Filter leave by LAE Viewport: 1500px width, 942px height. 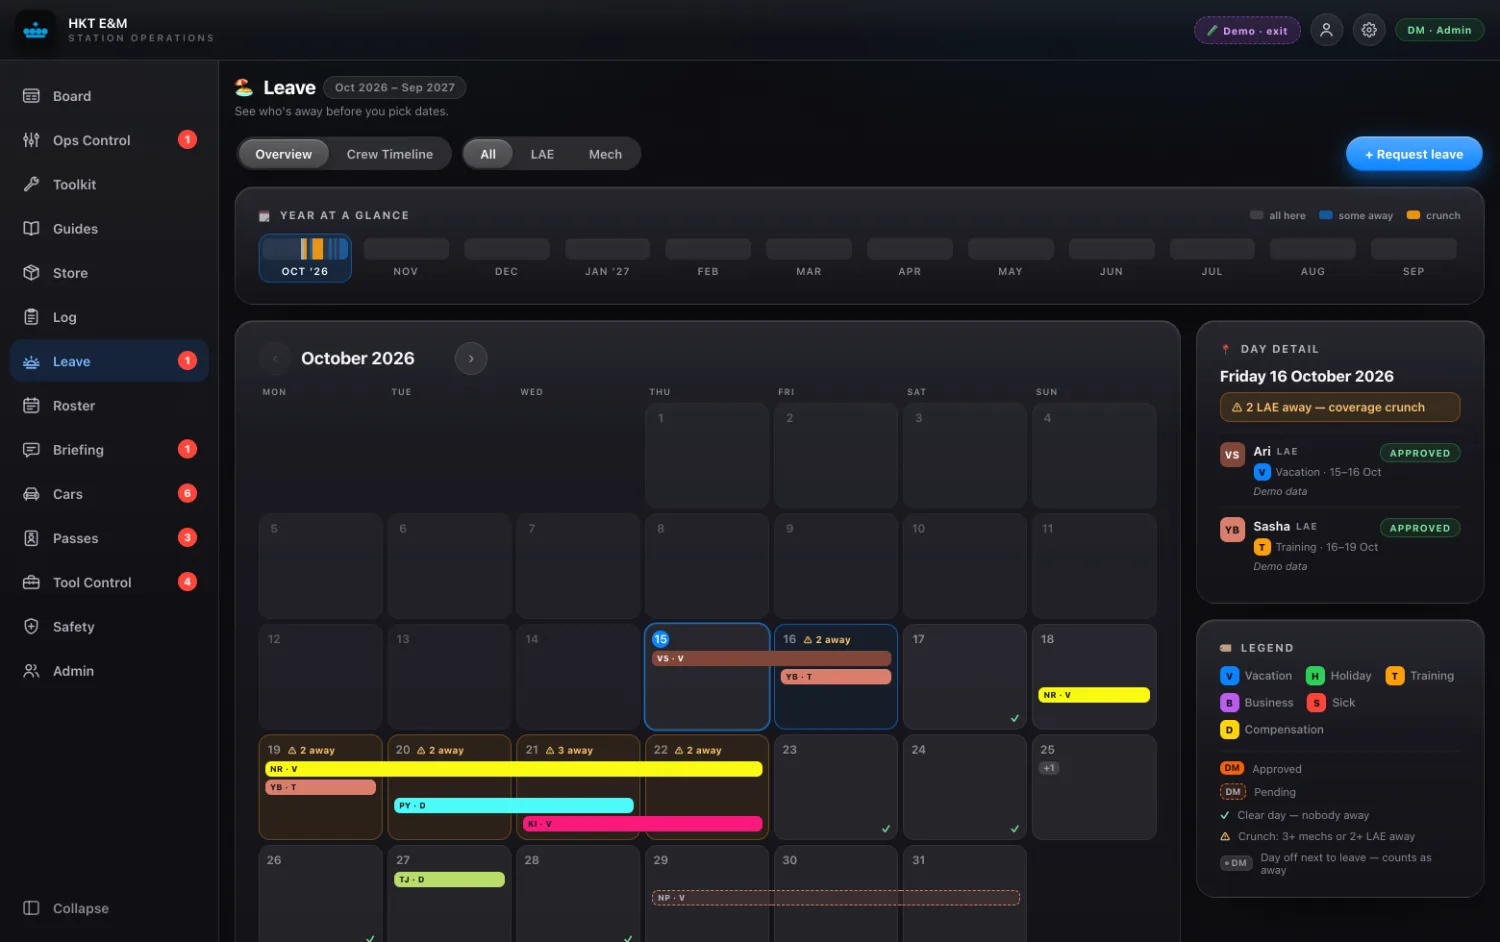tap(542, 154)
